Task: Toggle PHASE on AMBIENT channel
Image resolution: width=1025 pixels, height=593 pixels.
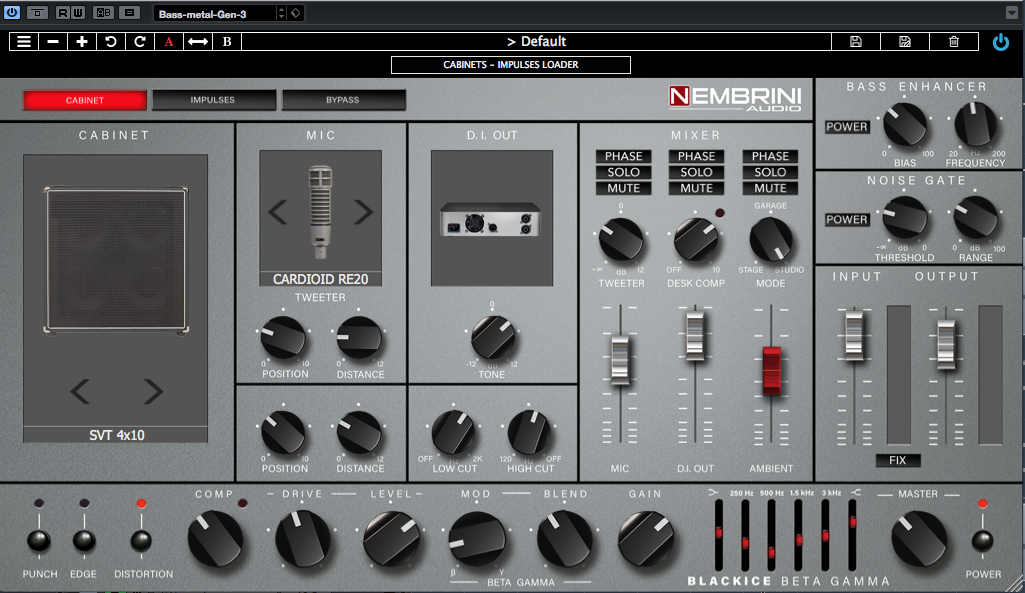Action: (x=769, y=156)
